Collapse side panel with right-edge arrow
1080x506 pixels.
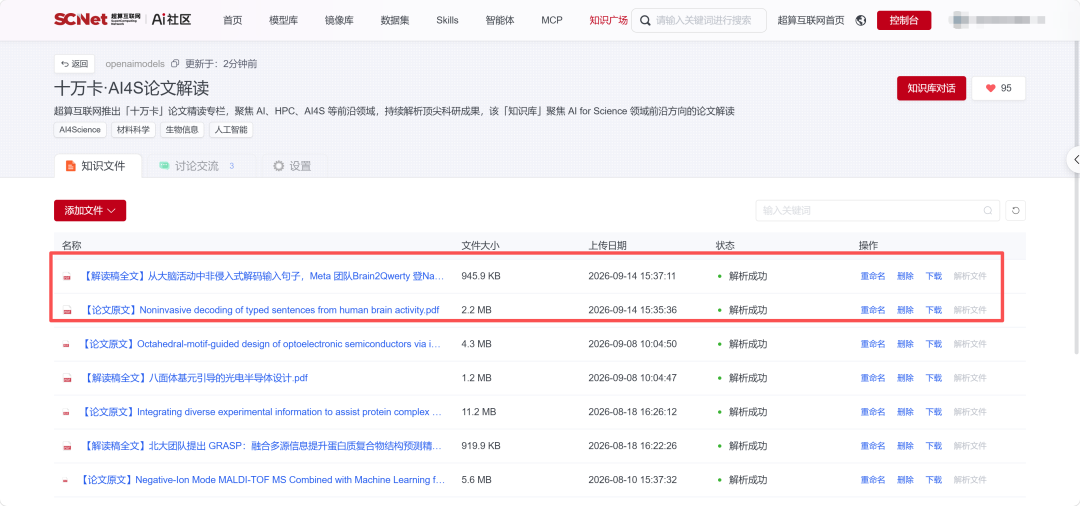1074,160
